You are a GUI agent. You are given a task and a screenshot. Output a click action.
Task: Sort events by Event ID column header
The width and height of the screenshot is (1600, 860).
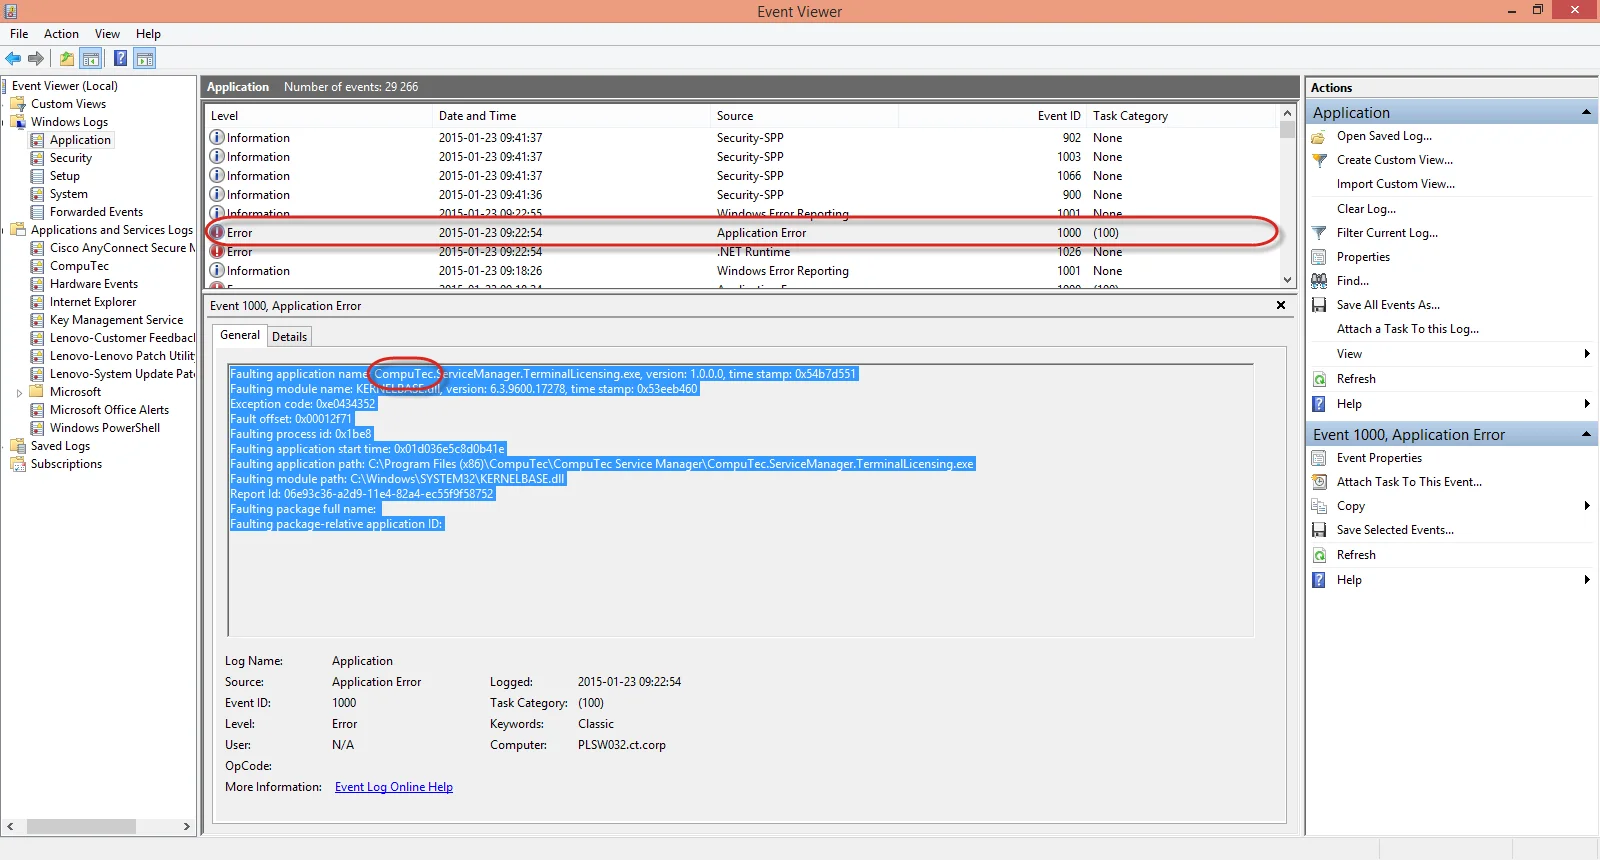point(992,116)
